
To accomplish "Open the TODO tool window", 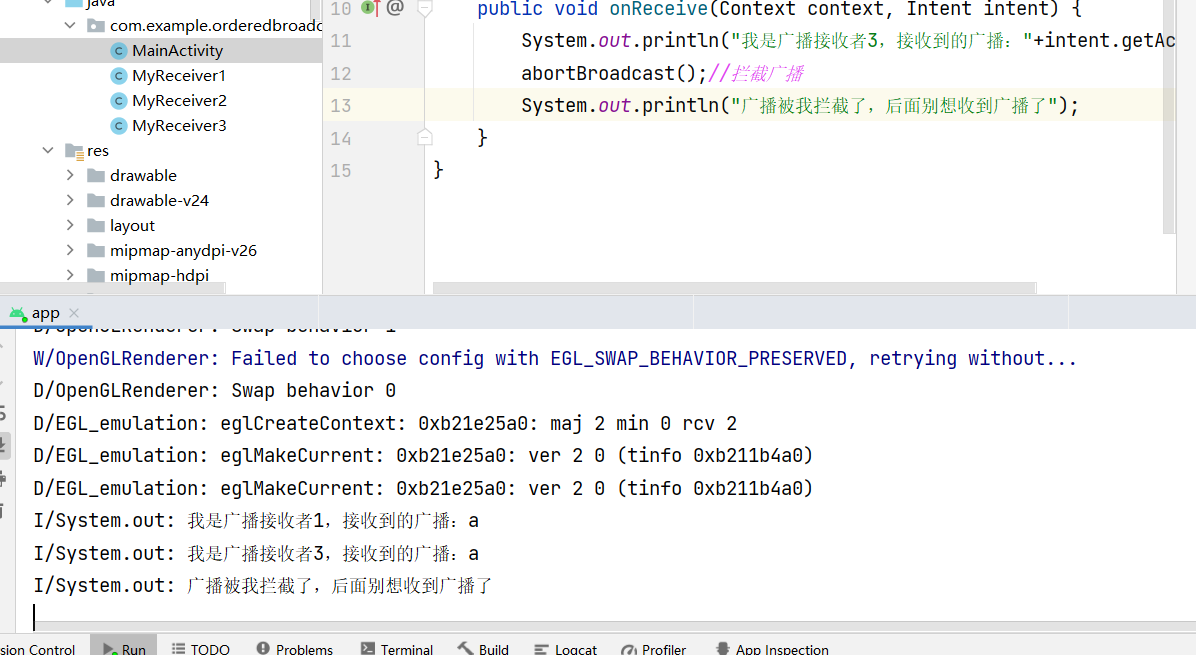I will (201, 649).
